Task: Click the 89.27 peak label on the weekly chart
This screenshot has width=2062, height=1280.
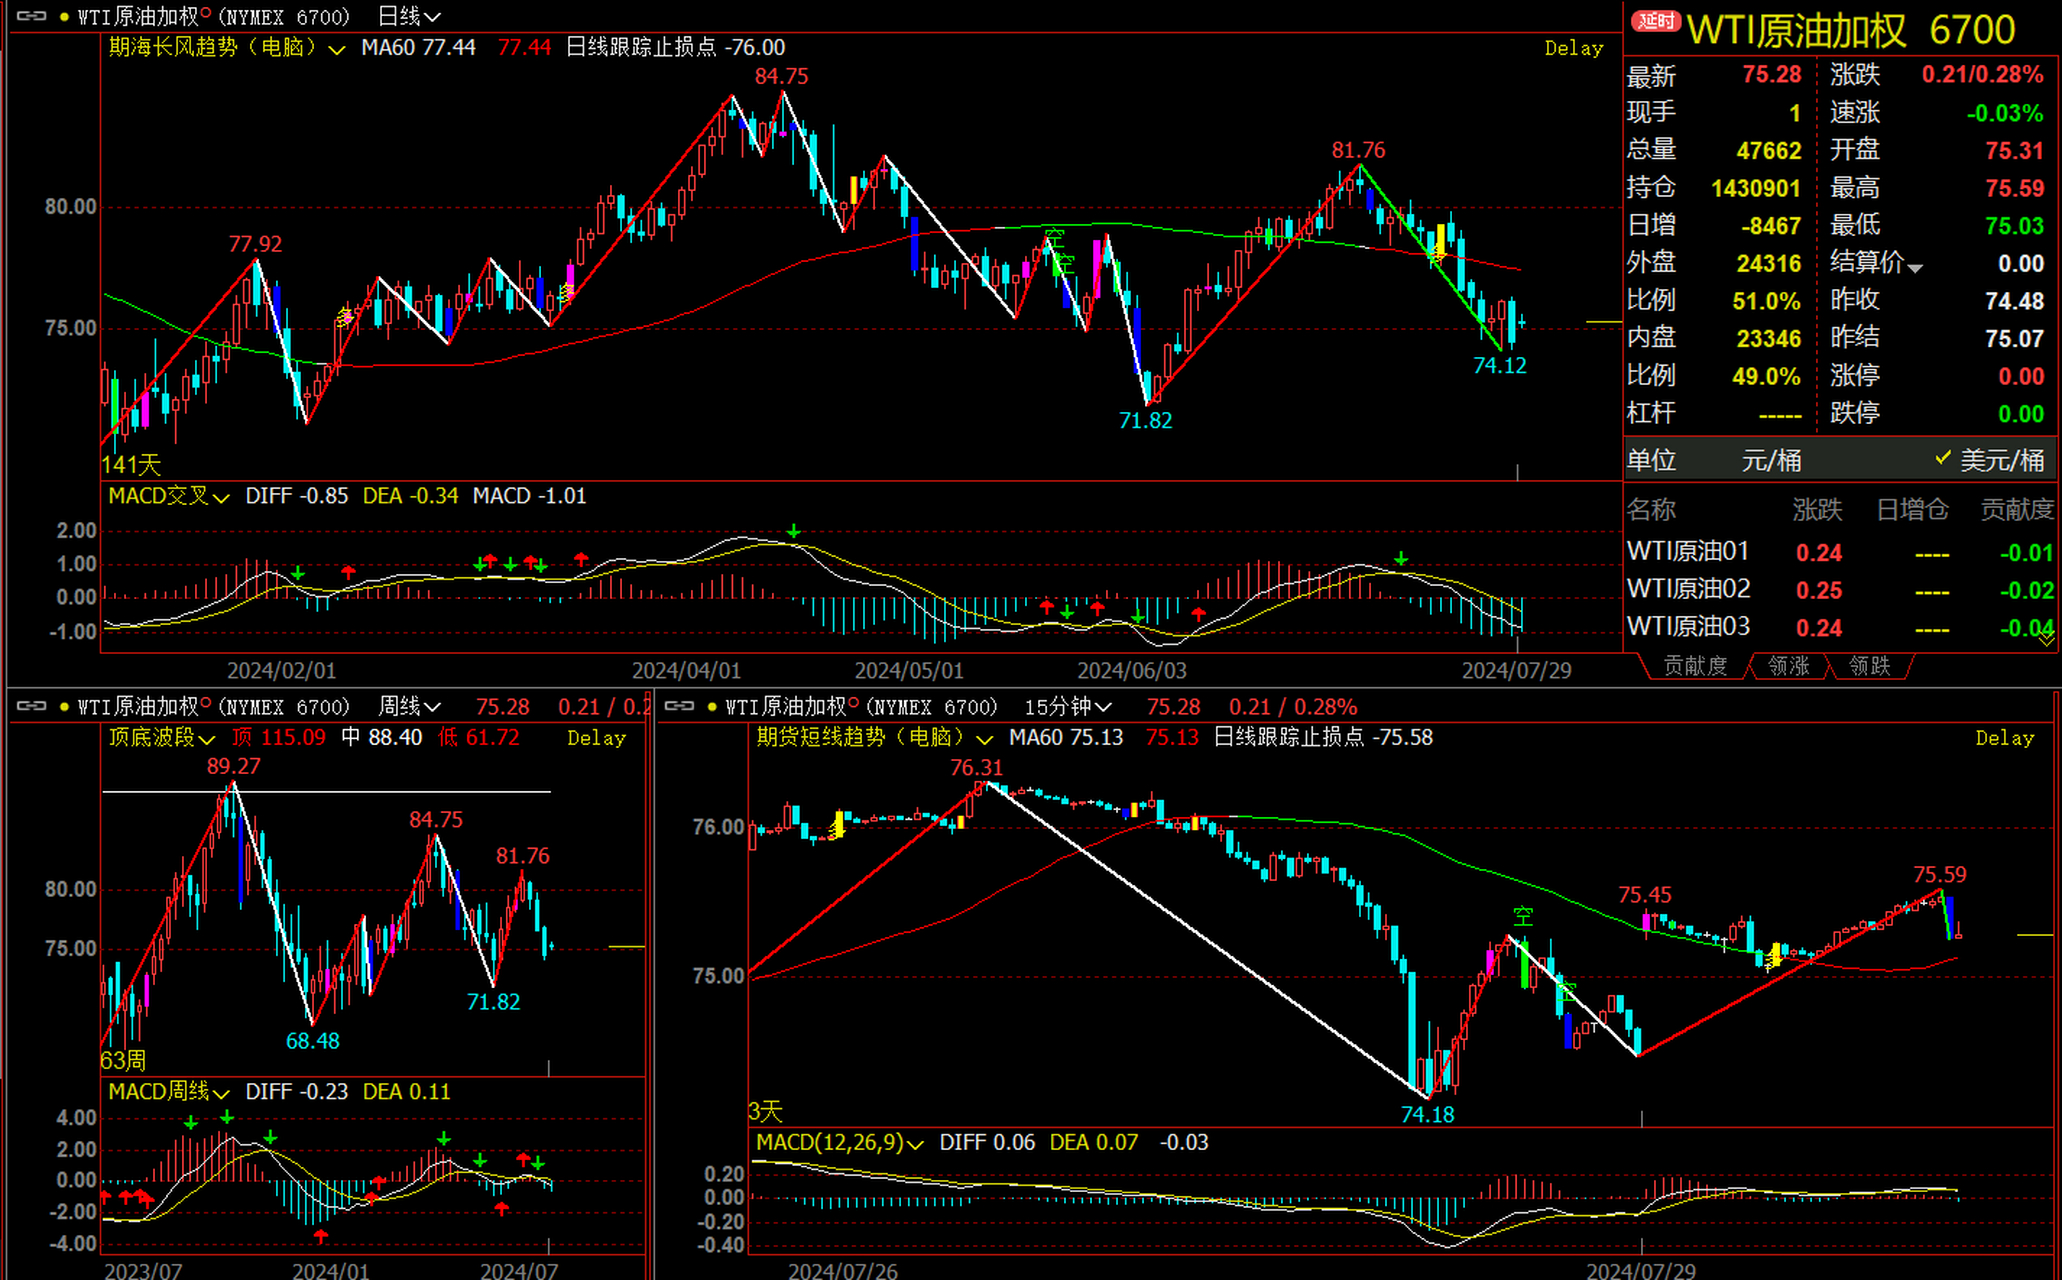Action: pyautogui.click(x=233, y=767)
